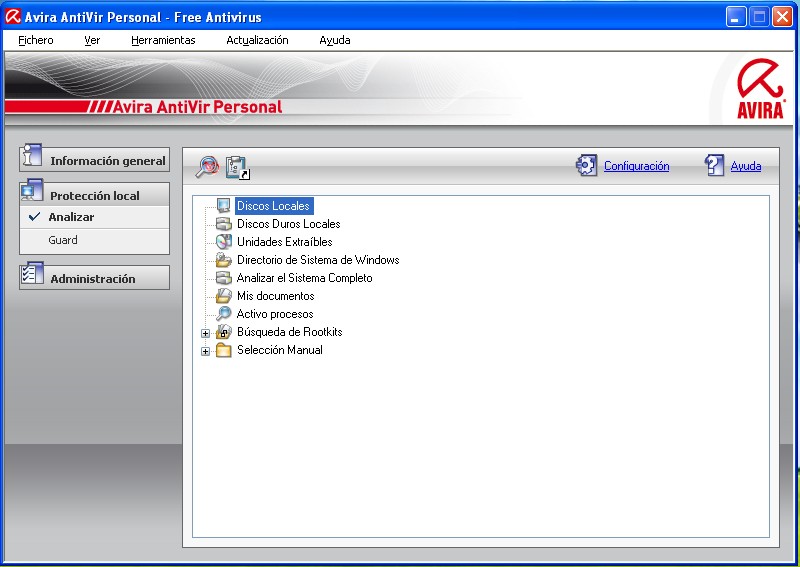
Task: Click the Selección Manual folder icon
Action: click(x=223, y=350)
